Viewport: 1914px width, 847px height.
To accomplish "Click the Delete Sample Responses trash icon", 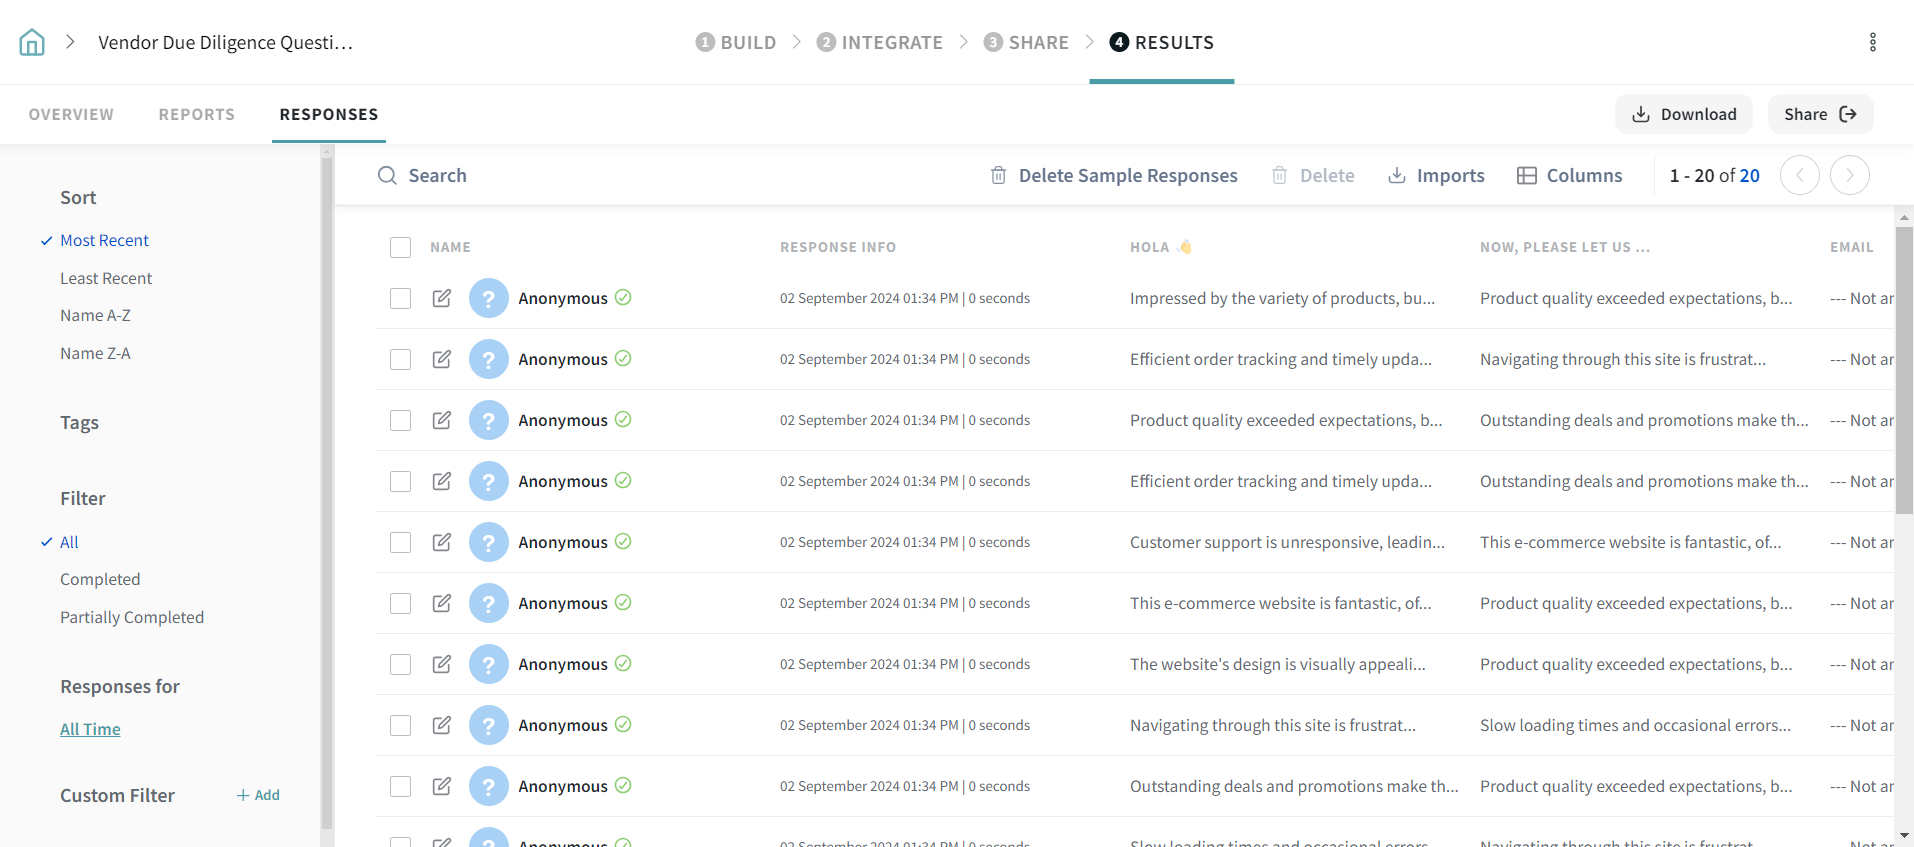I will (998, 175).
